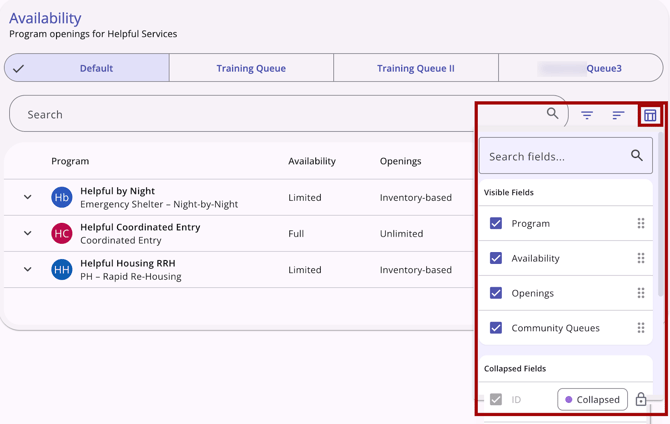Toggle the Community Queues checkbox
Viewport: 670px width, 424px height.
(x=496, y=328)
